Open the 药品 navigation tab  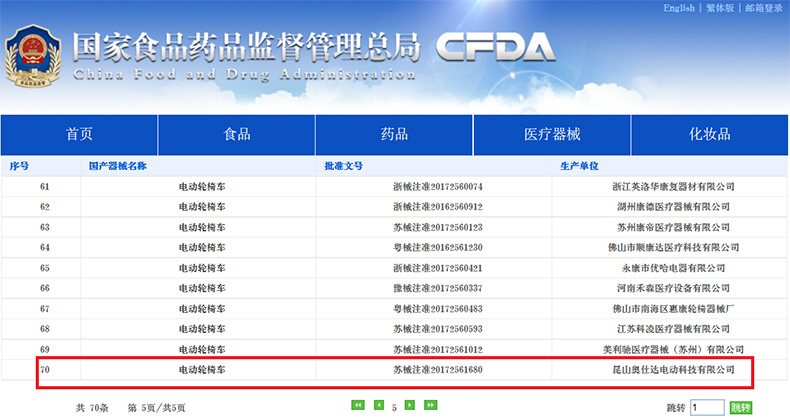[x=394, y=134]
